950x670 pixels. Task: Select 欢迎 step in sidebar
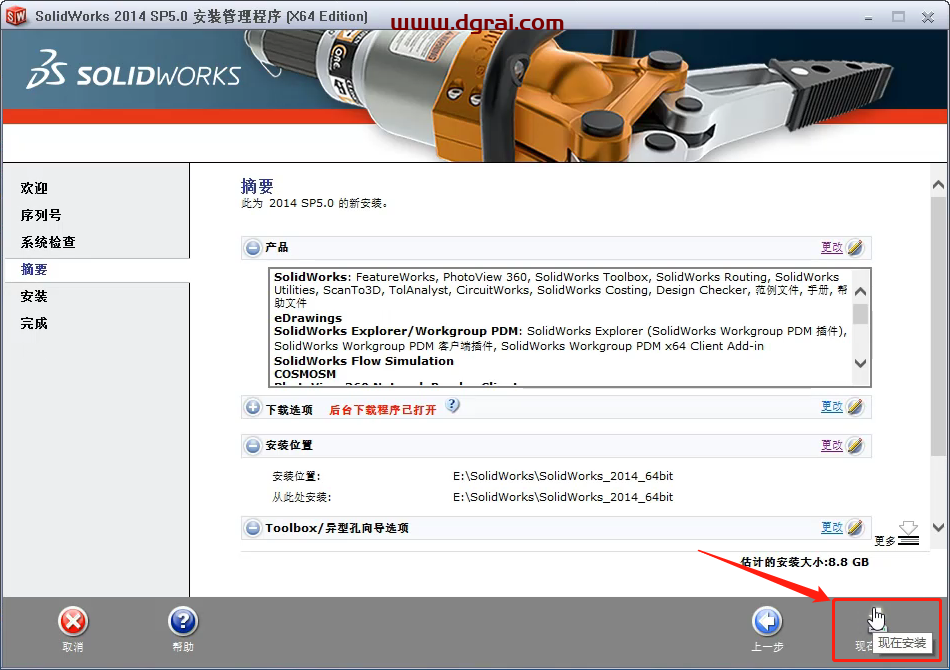(x=34, y=188)
